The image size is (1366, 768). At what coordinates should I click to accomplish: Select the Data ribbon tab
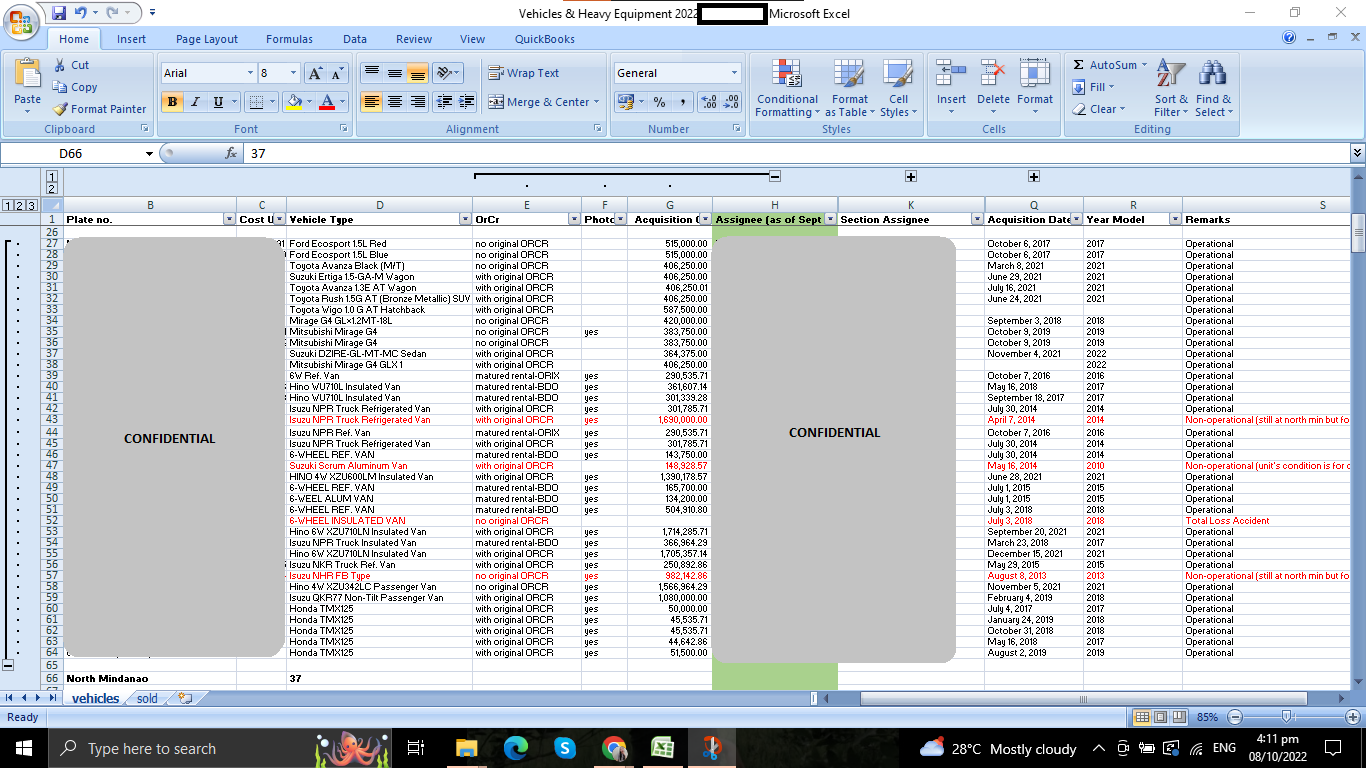(x=355, y=39)
